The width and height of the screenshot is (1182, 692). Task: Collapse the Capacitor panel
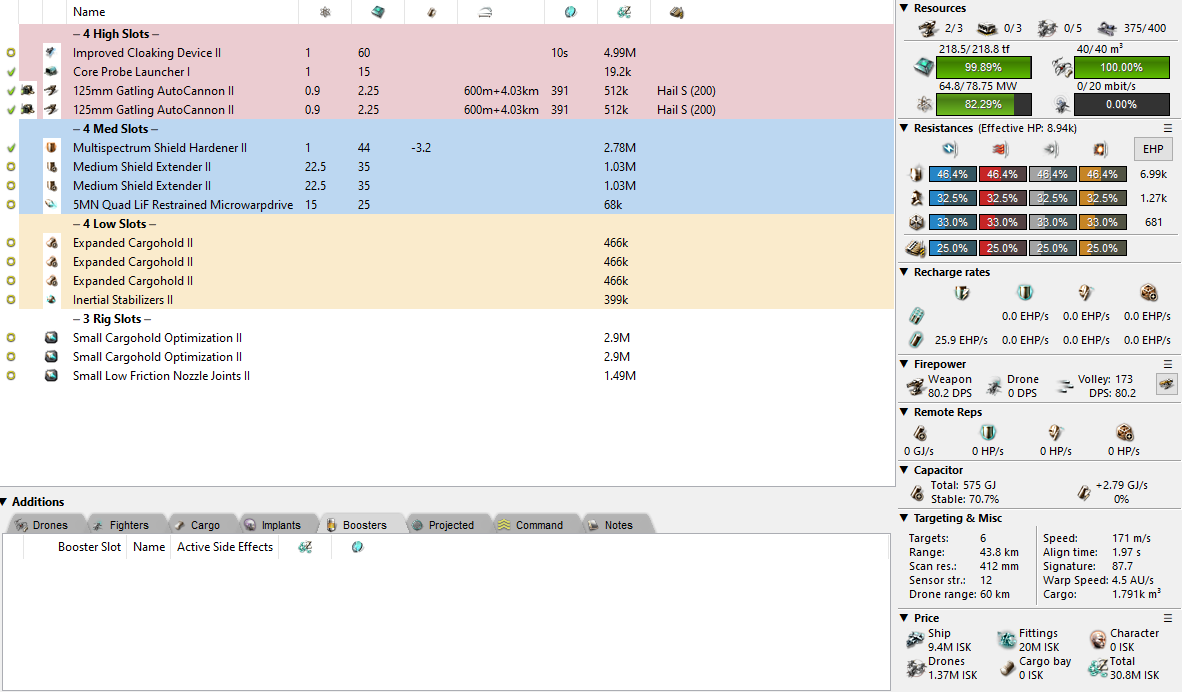[905, 470]
